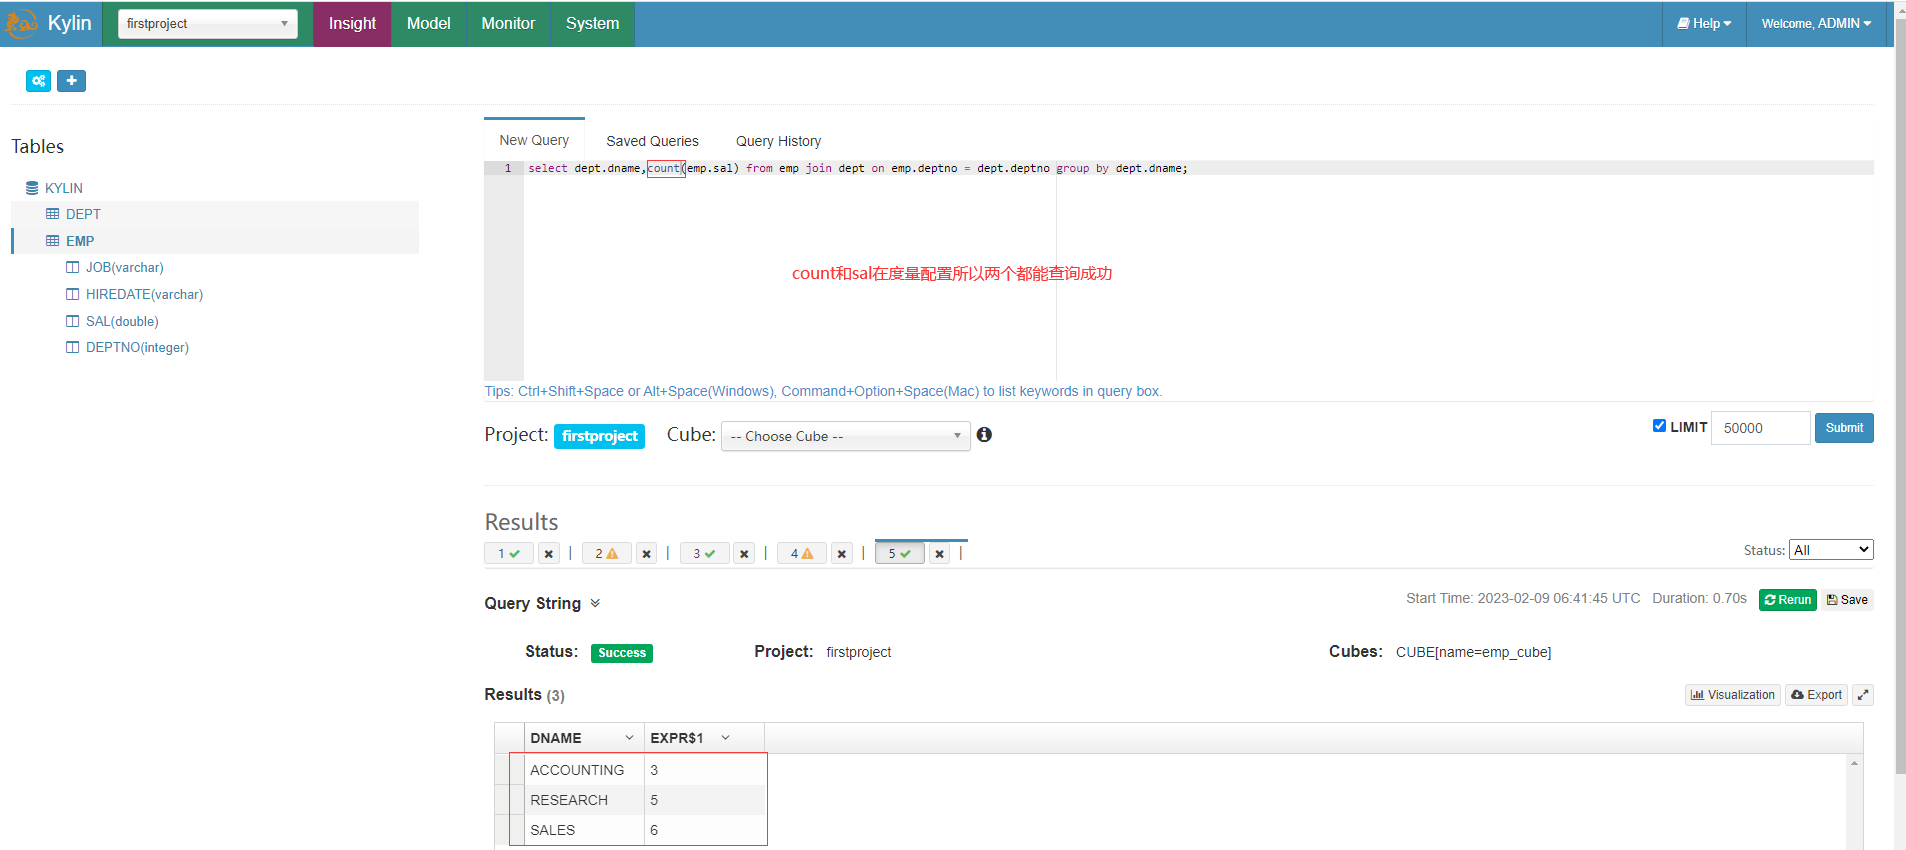Screen dimensions: 1906x850
Task: Click the results grid scroll-up arrow
Action: tap(1854, 763)
